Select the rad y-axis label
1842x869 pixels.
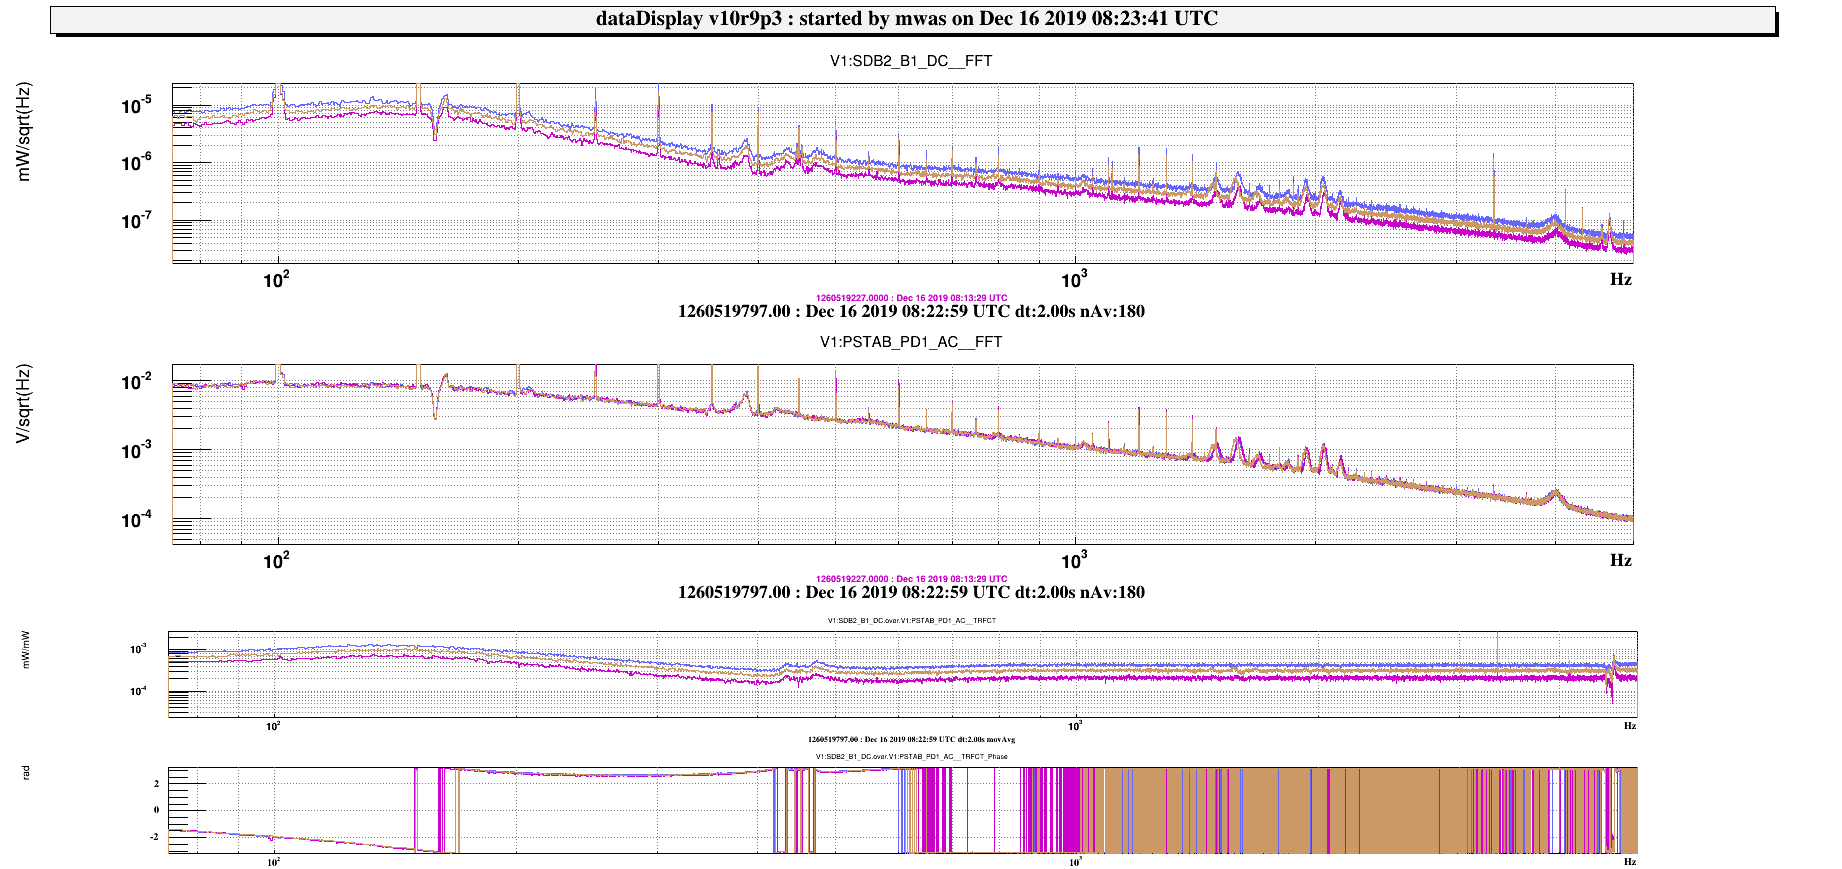pyautogui.click(x=26, y=772)
